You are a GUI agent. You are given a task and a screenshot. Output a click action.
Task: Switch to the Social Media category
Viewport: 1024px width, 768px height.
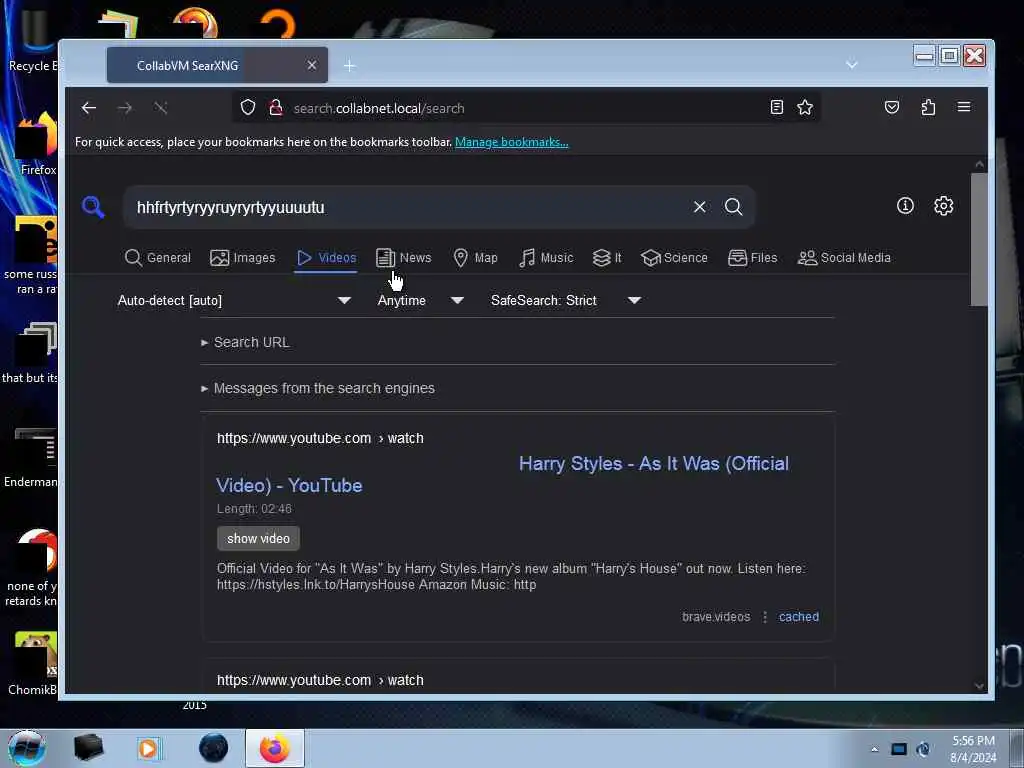tap(844, 257)
